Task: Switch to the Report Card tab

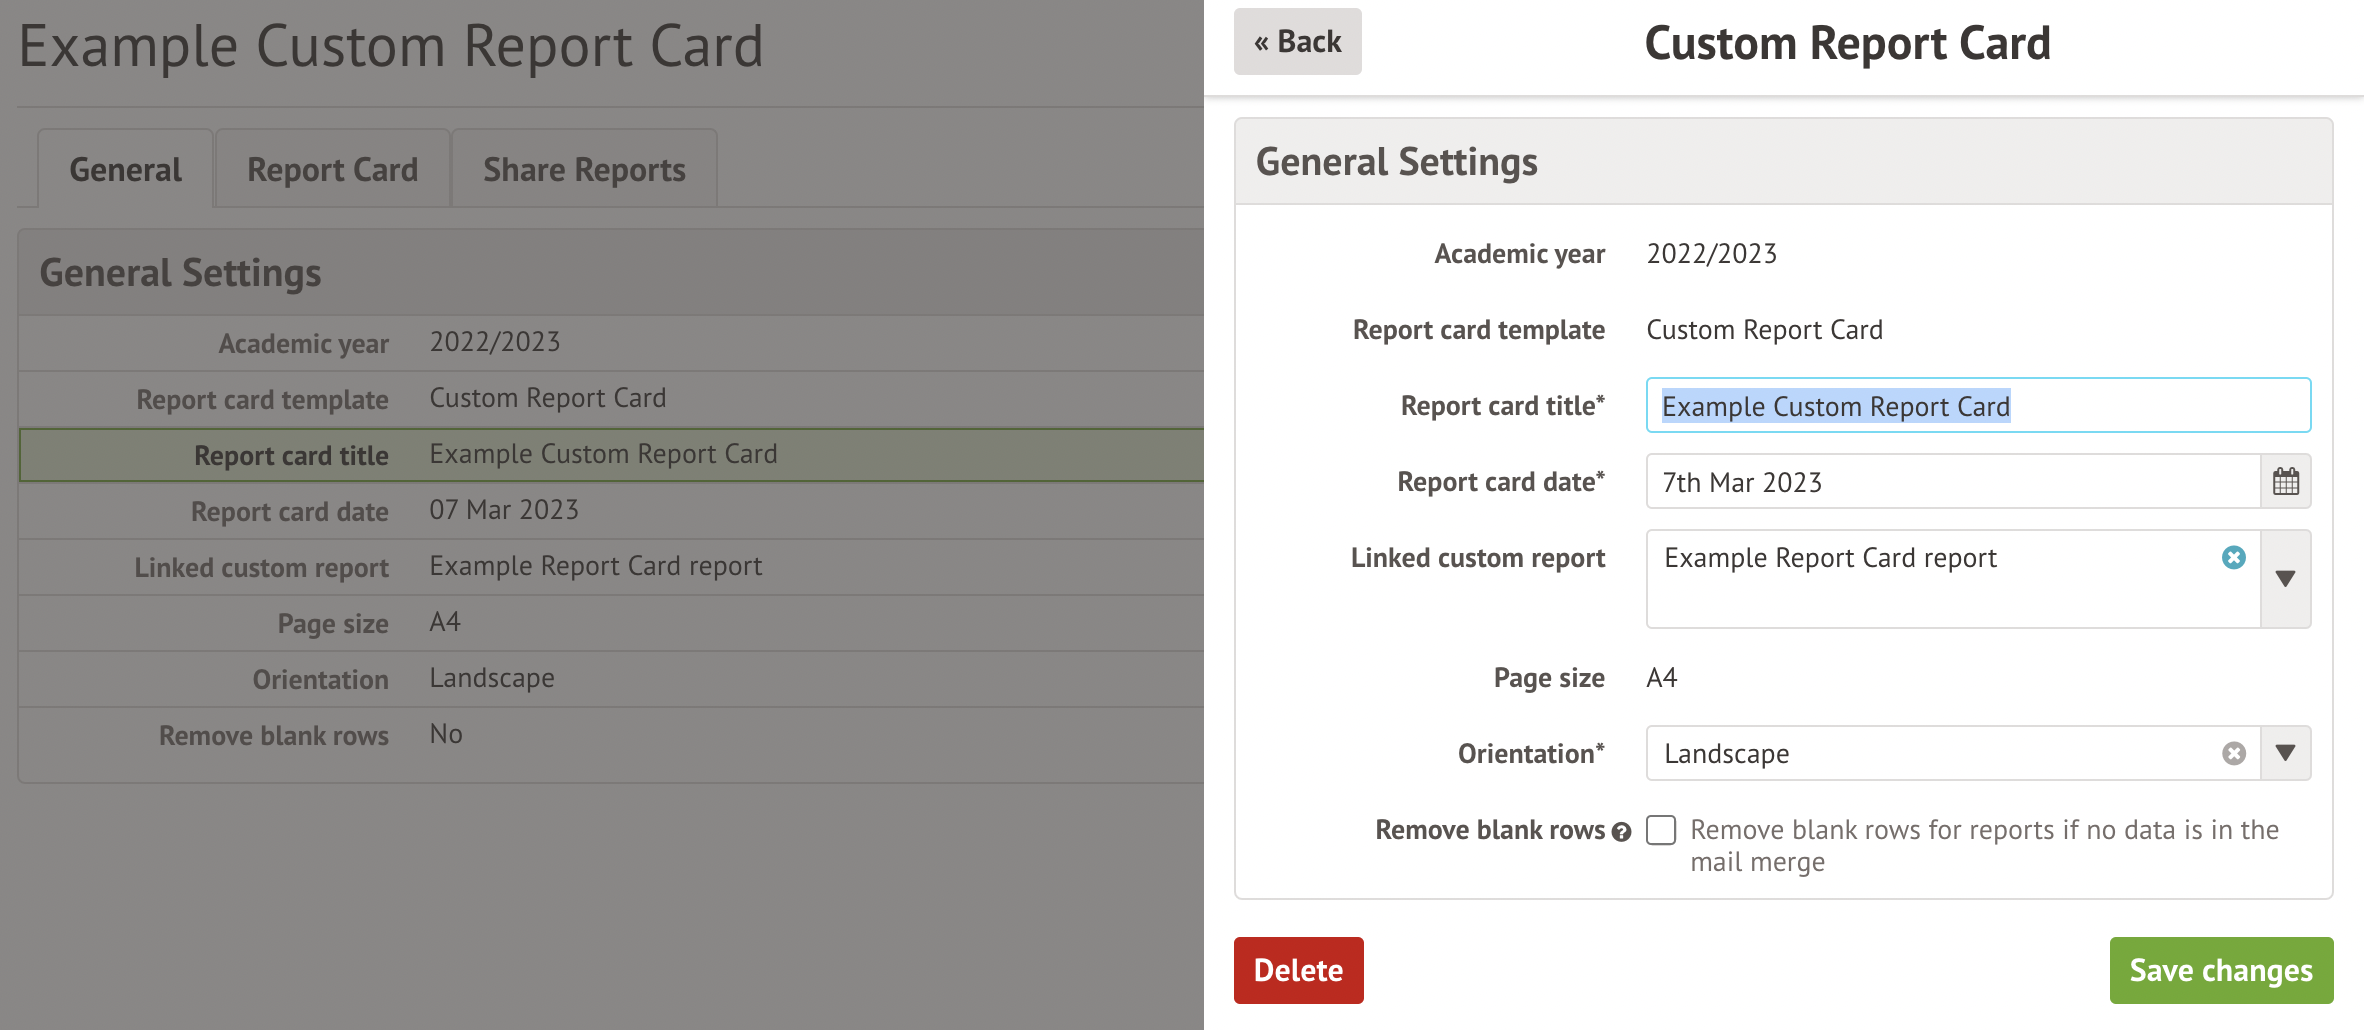Action: 332,170
